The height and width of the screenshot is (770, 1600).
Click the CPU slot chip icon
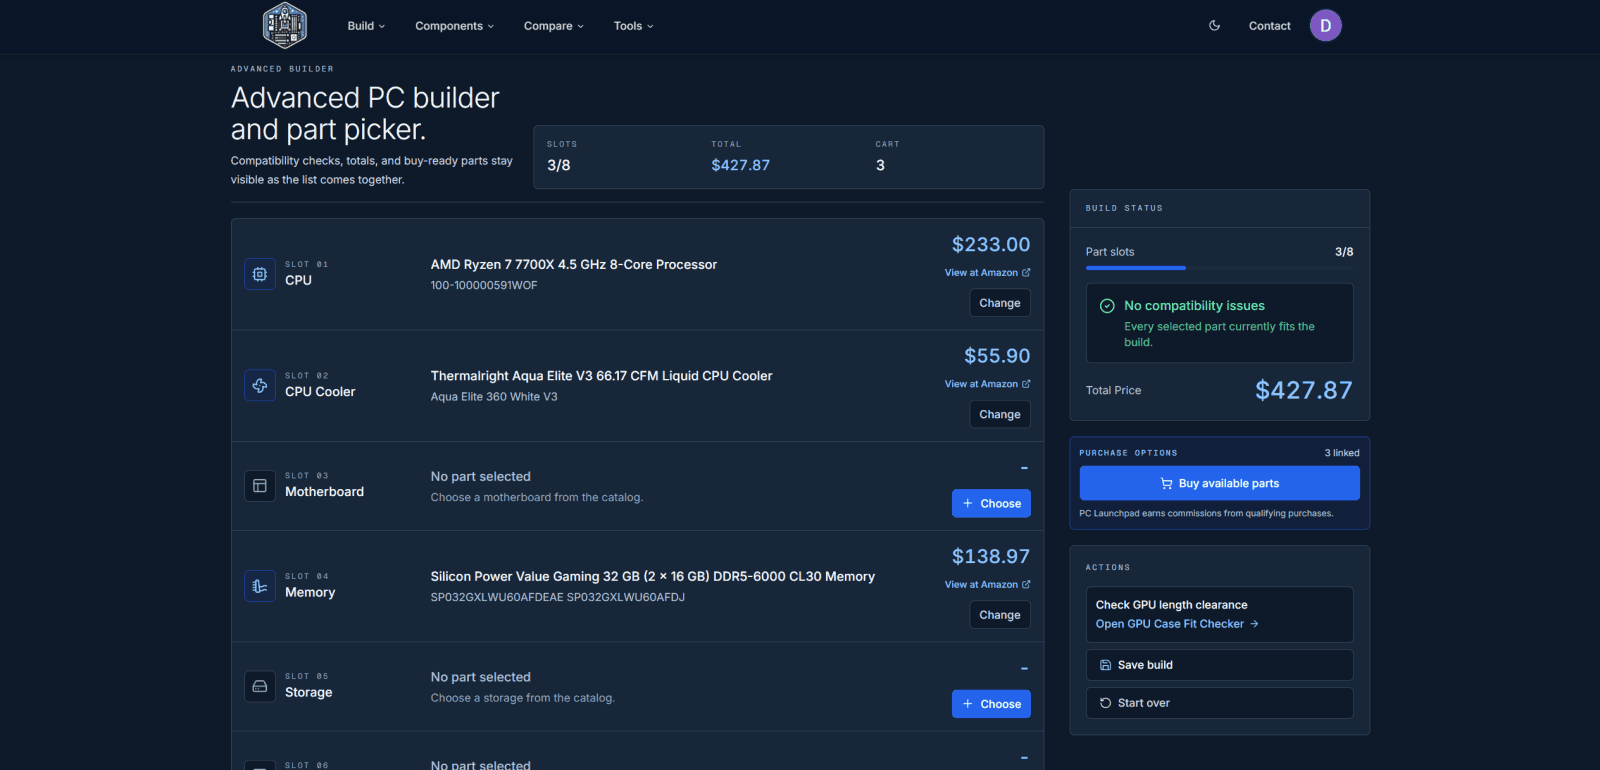coord(260,274)
